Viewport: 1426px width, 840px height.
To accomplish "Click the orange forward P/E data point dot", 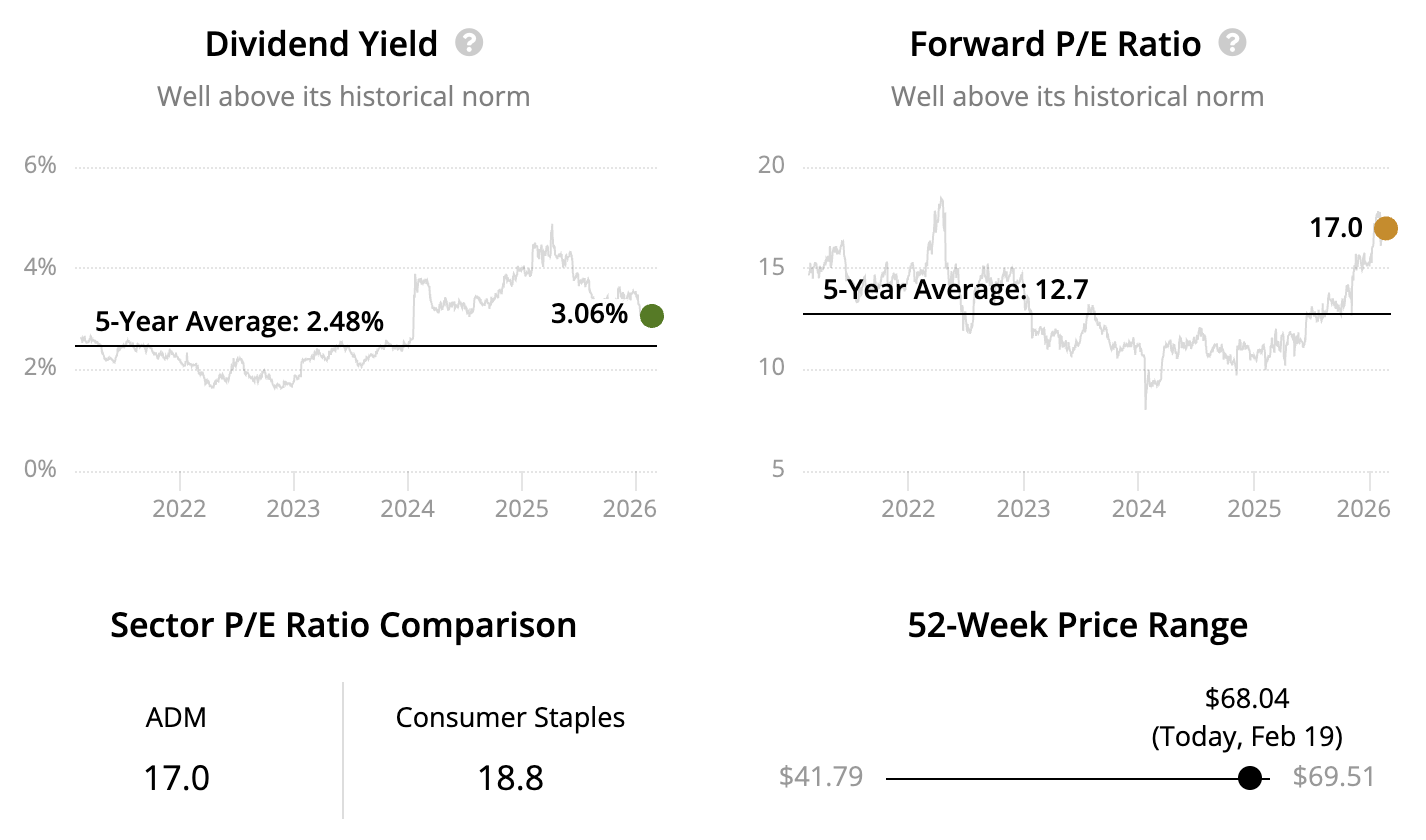I will point(1385,228).
